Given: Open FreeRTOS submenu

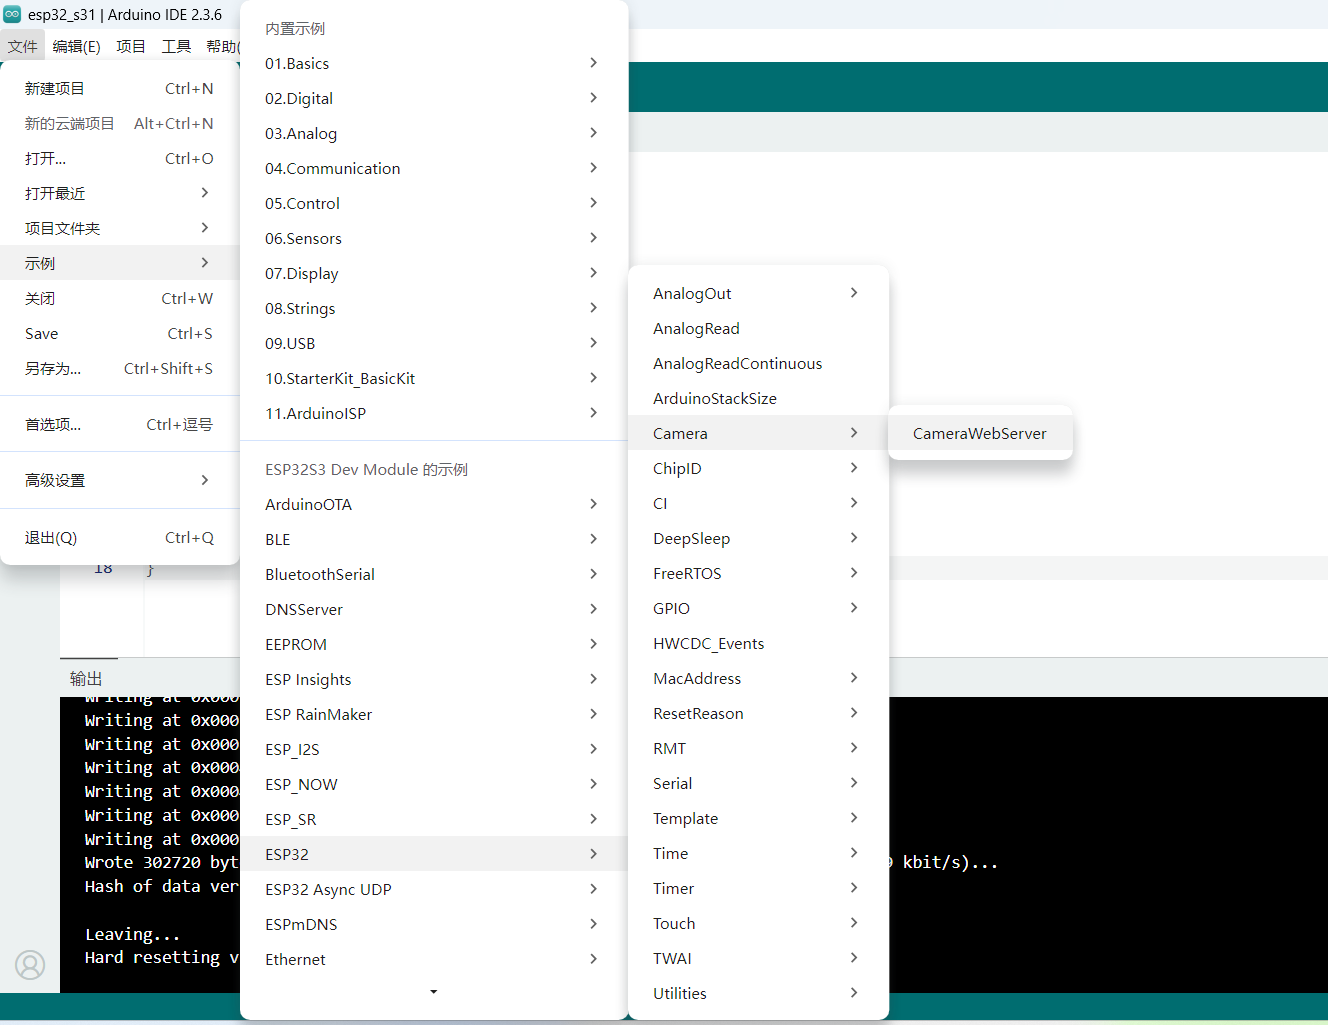Looking at the screenshot, I should 758,573.
